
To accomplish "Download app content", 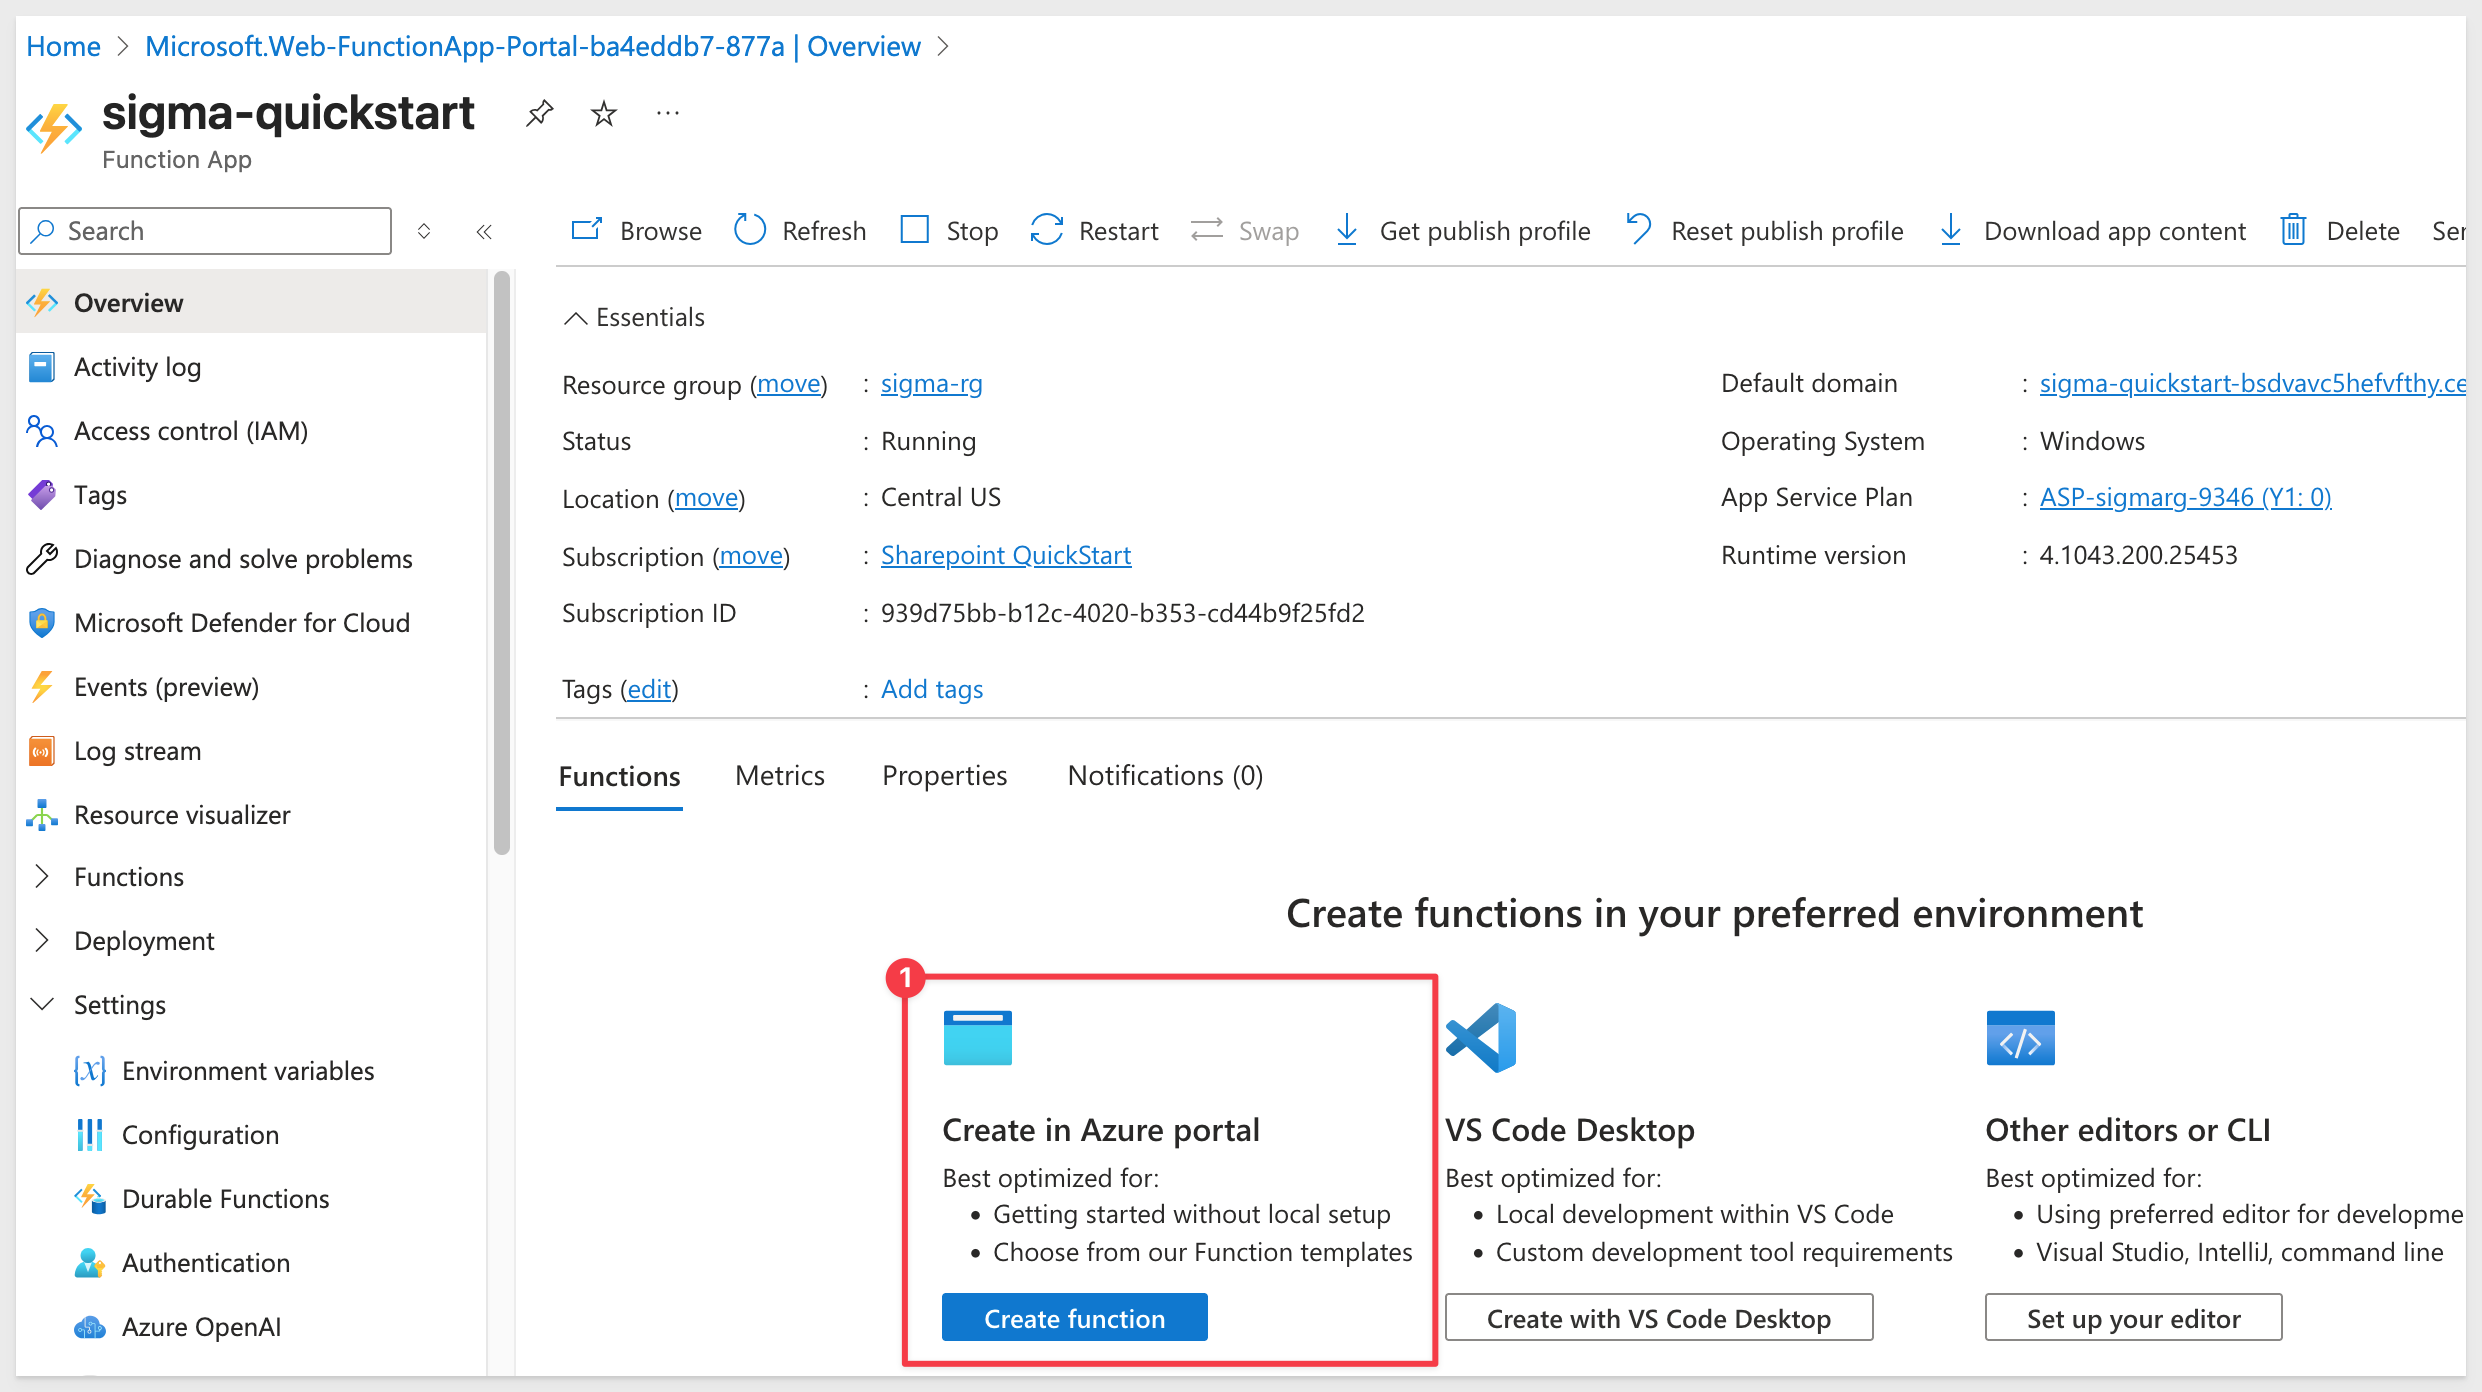I will click(x=2092, y=231).
